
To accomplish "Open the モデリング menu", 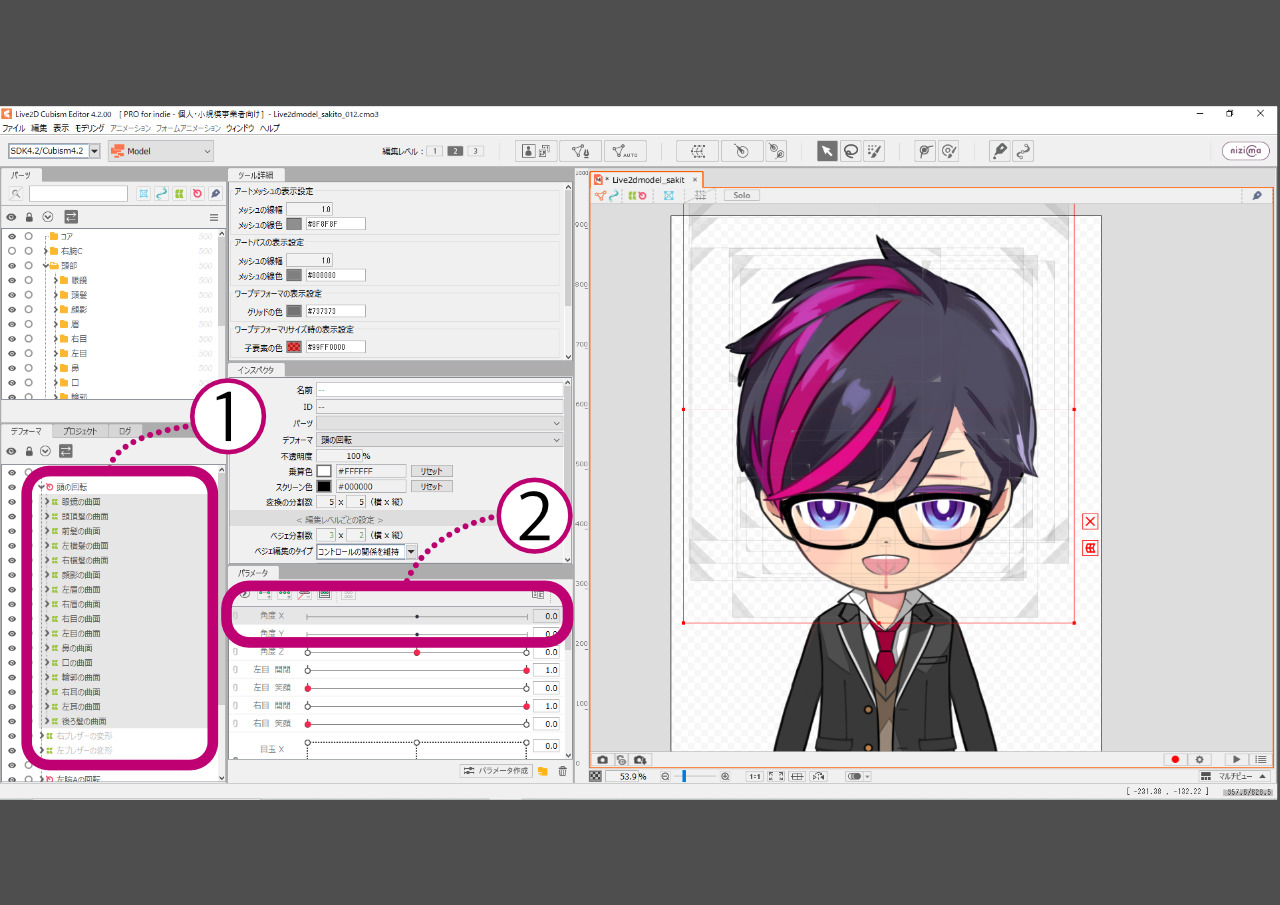I will pyautogui.click(x=89, y=128).
